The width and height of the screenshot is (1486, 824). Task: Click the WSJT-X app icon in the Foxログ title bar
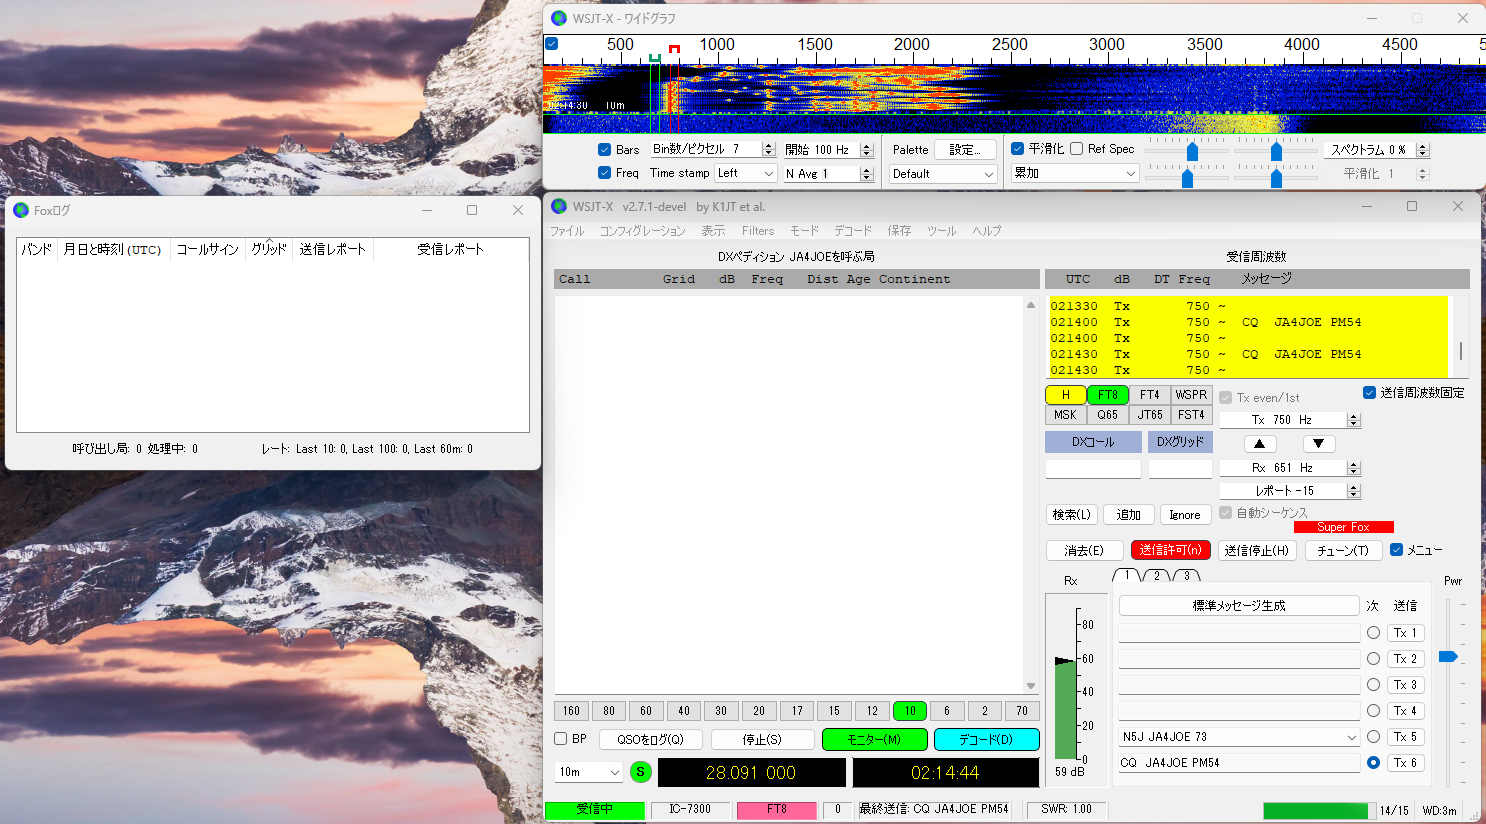coord(21,210)
